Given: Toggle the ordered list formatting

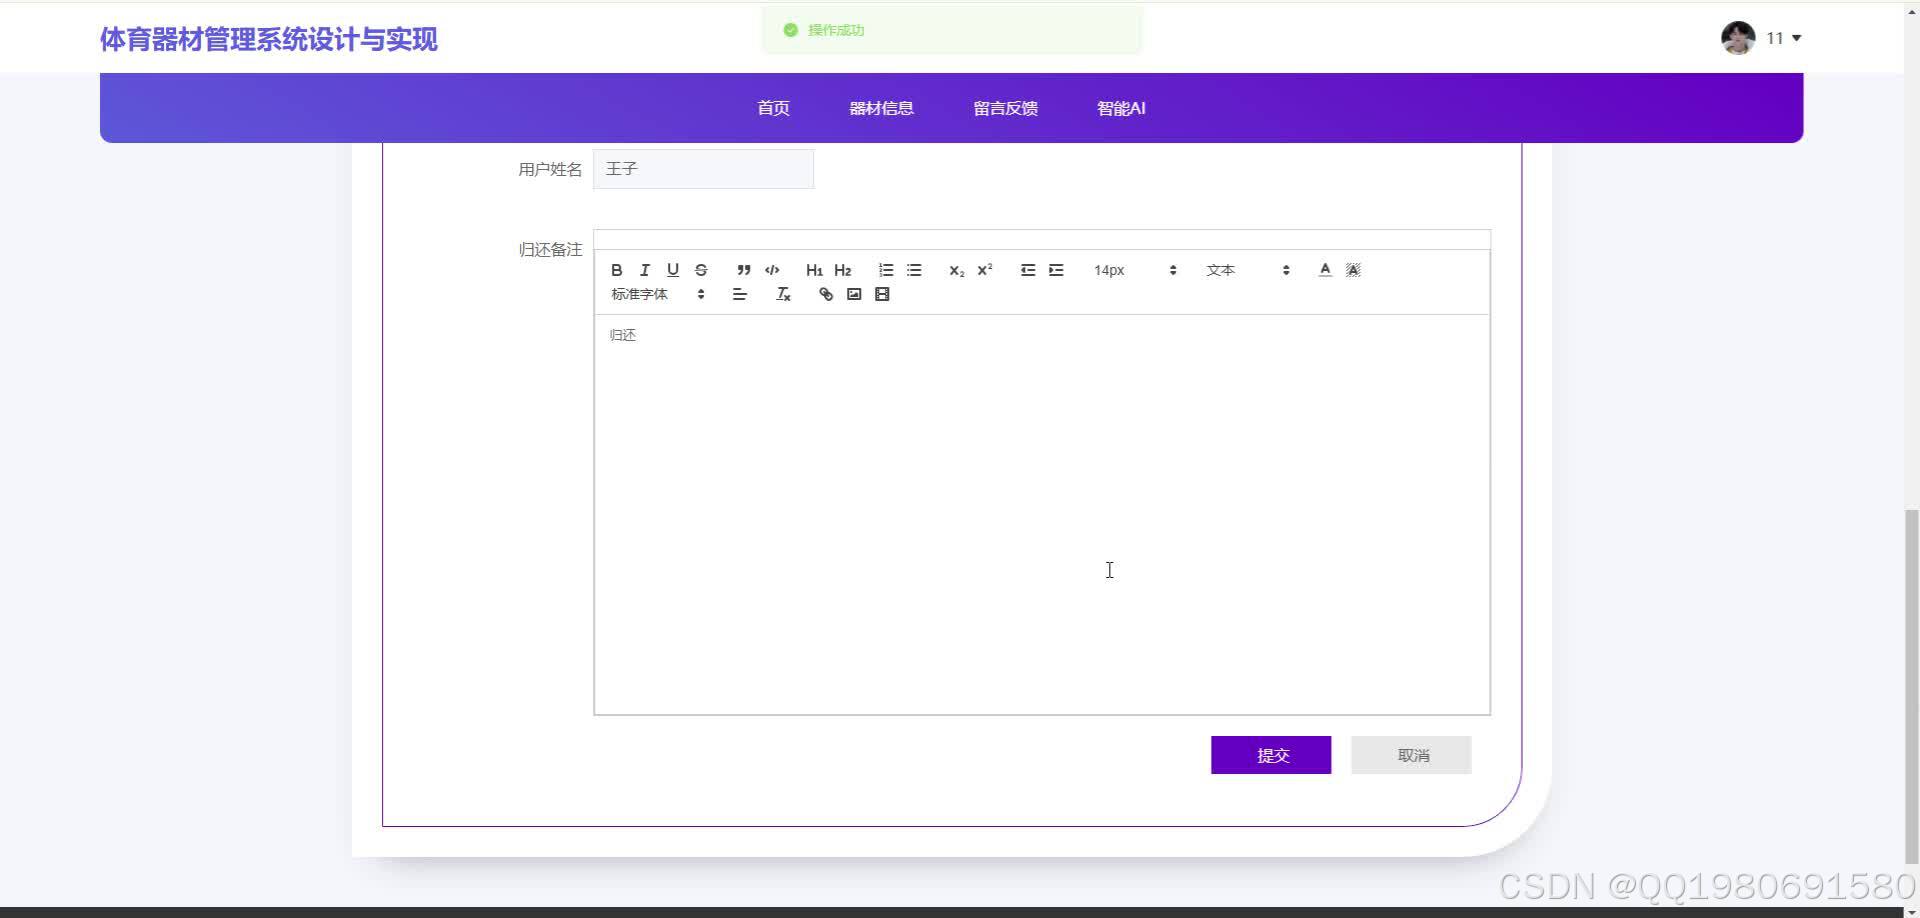Looking at the screenshot, I should coord(885,270).
